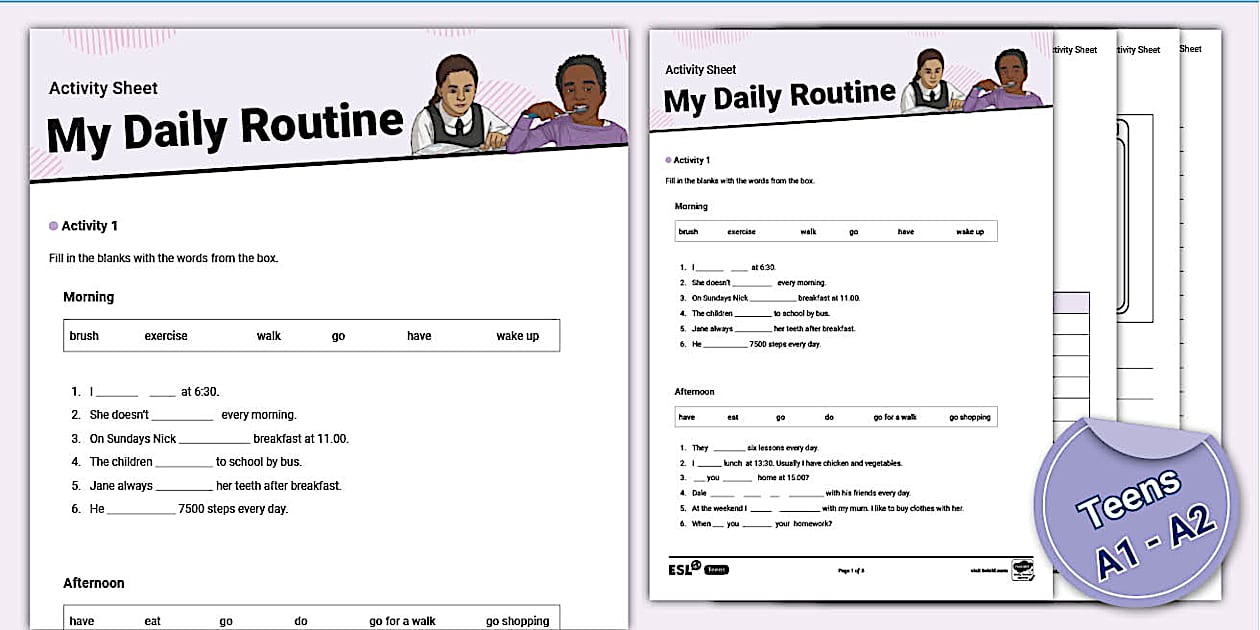Switch to the second stacked Activity Sheet

(1075, 49)
